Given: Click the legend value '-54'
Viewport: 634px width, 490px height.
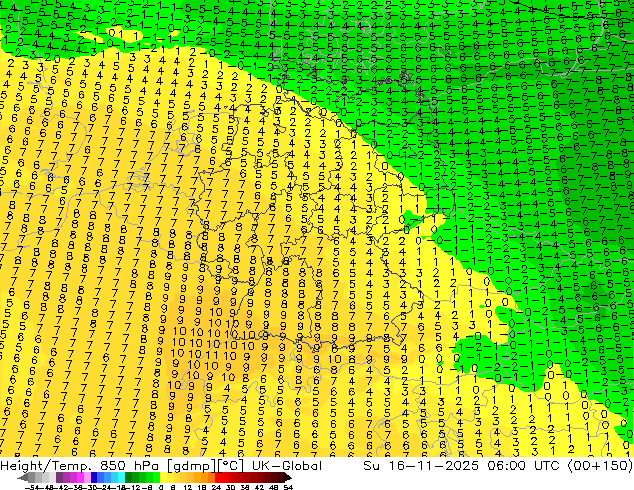Looking at the screenshot, I should point(32,488).
